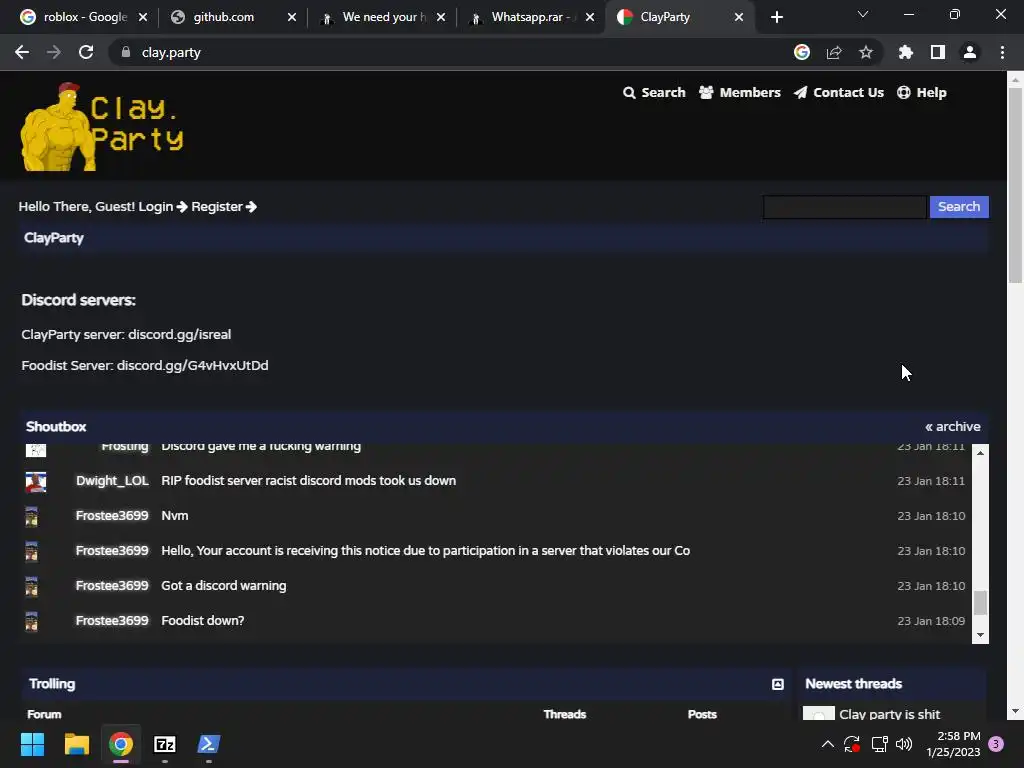The image size is (1024, 768).
Task: Open the Chrome profile menu
Action: point(970,52)
